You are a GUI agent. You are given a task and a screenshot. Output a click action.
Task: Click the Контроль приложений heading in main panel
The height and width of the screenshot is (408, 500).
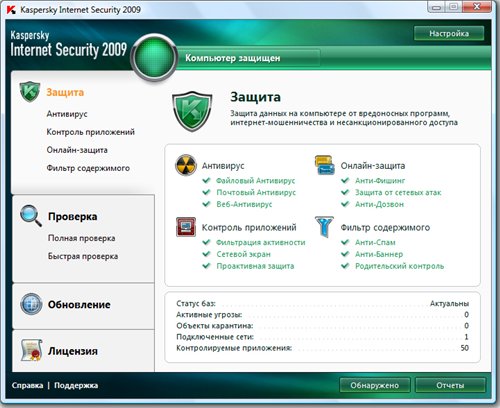coord(249,227)
